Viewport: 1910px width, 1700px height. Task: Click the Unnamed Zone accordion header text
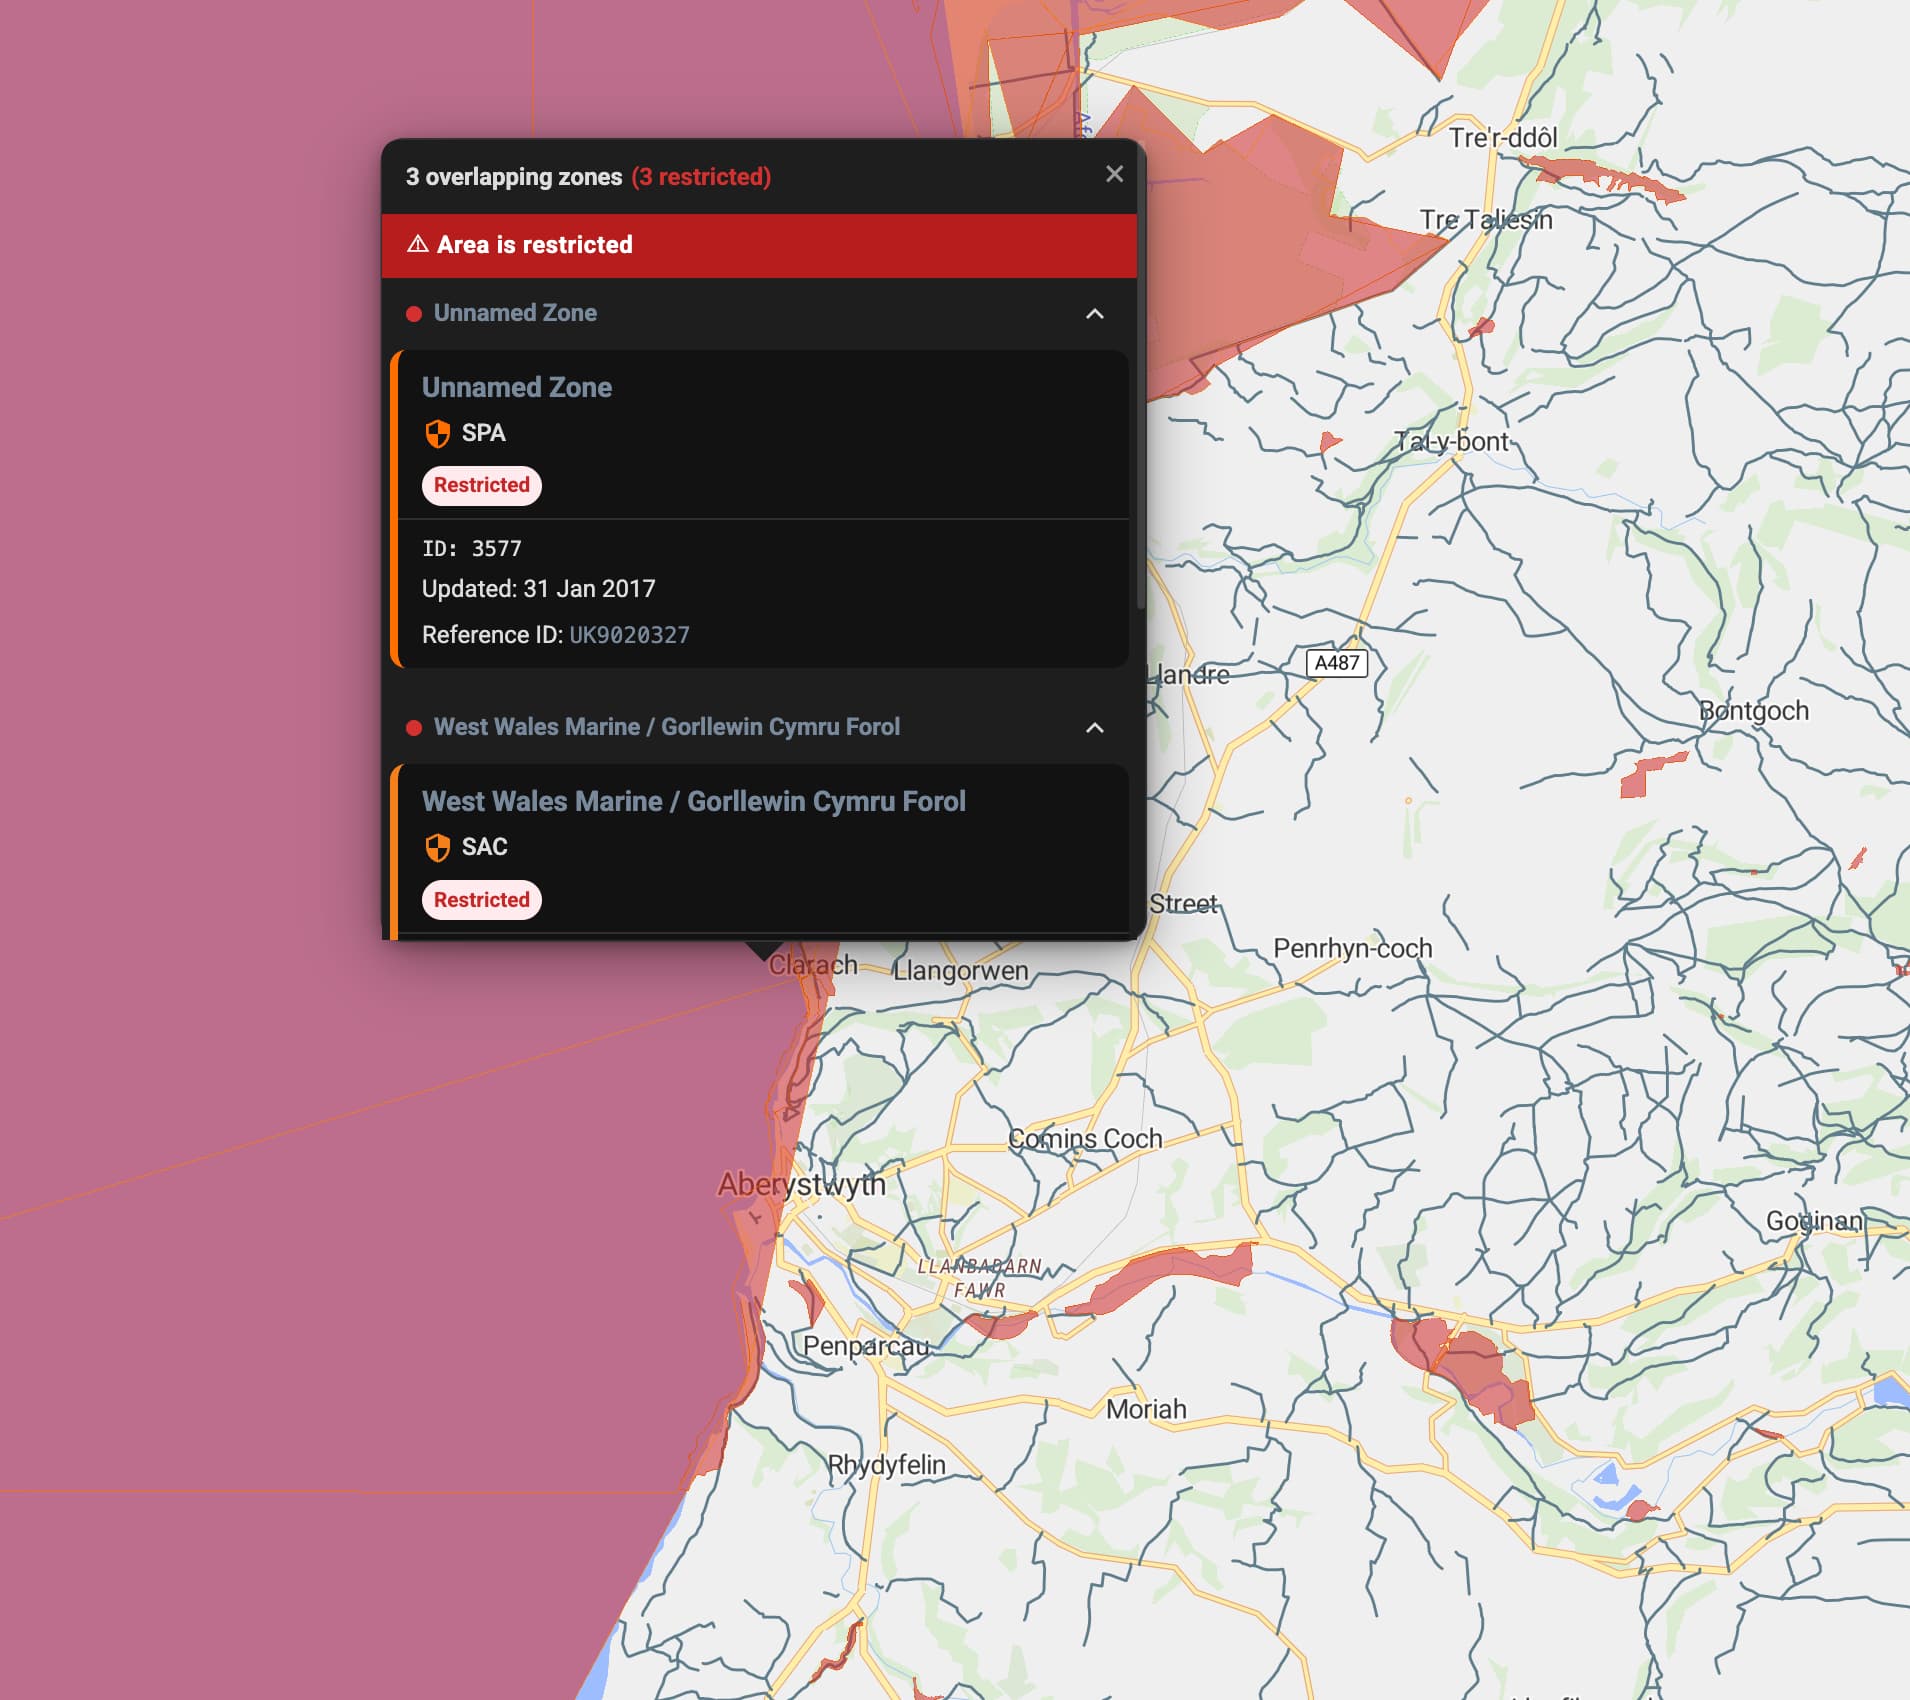pos(515,313)
